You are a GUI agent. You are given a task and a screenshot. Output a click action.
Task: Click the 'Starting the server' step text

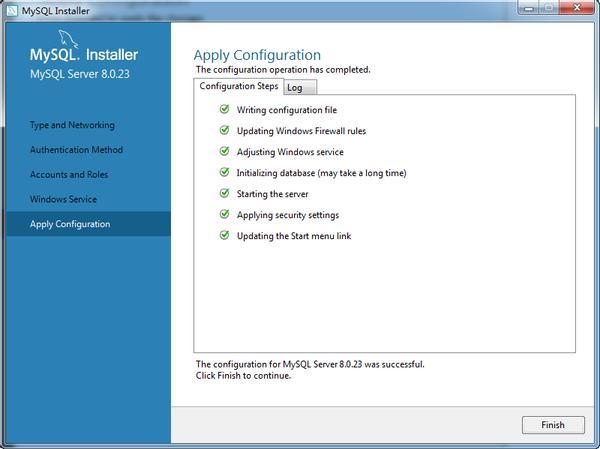pos(272,194)
